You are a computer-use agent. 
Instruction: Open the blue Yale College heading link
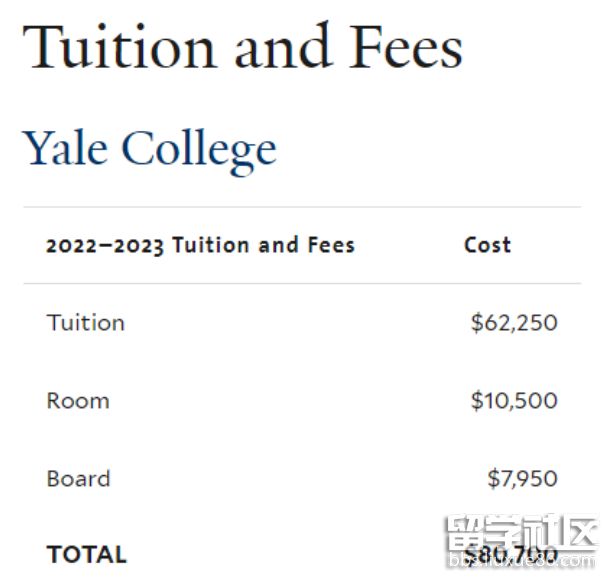pyautogui.click(x=150, y=149)
